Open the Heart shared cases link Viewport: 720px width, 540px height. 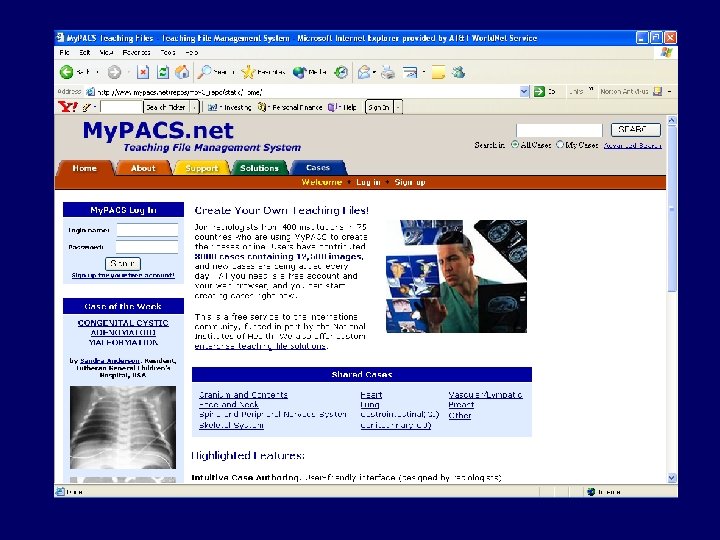[371, 394]
